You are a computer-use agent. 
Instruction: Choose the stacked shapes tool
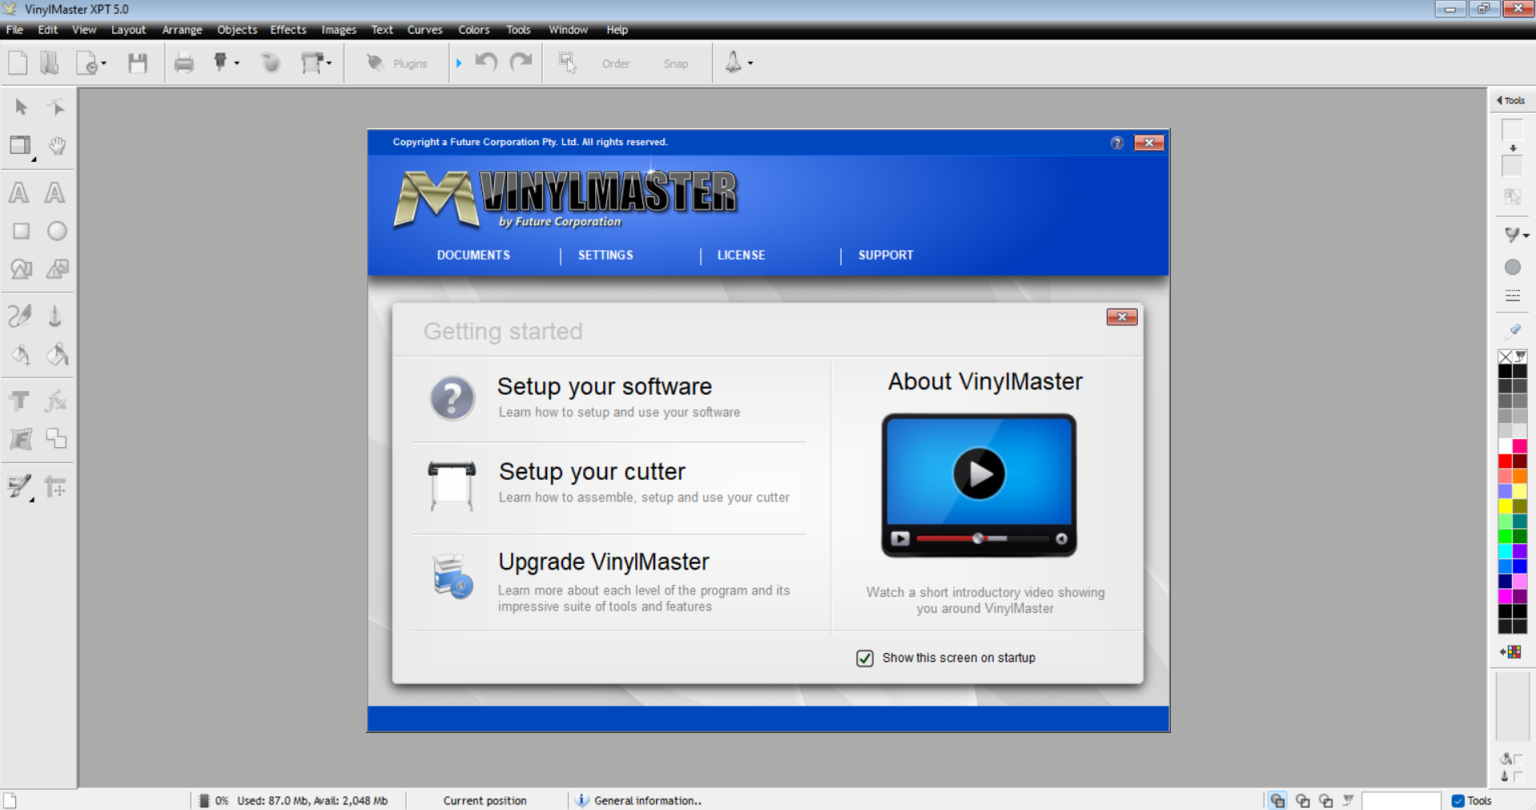tap(57, 268)
